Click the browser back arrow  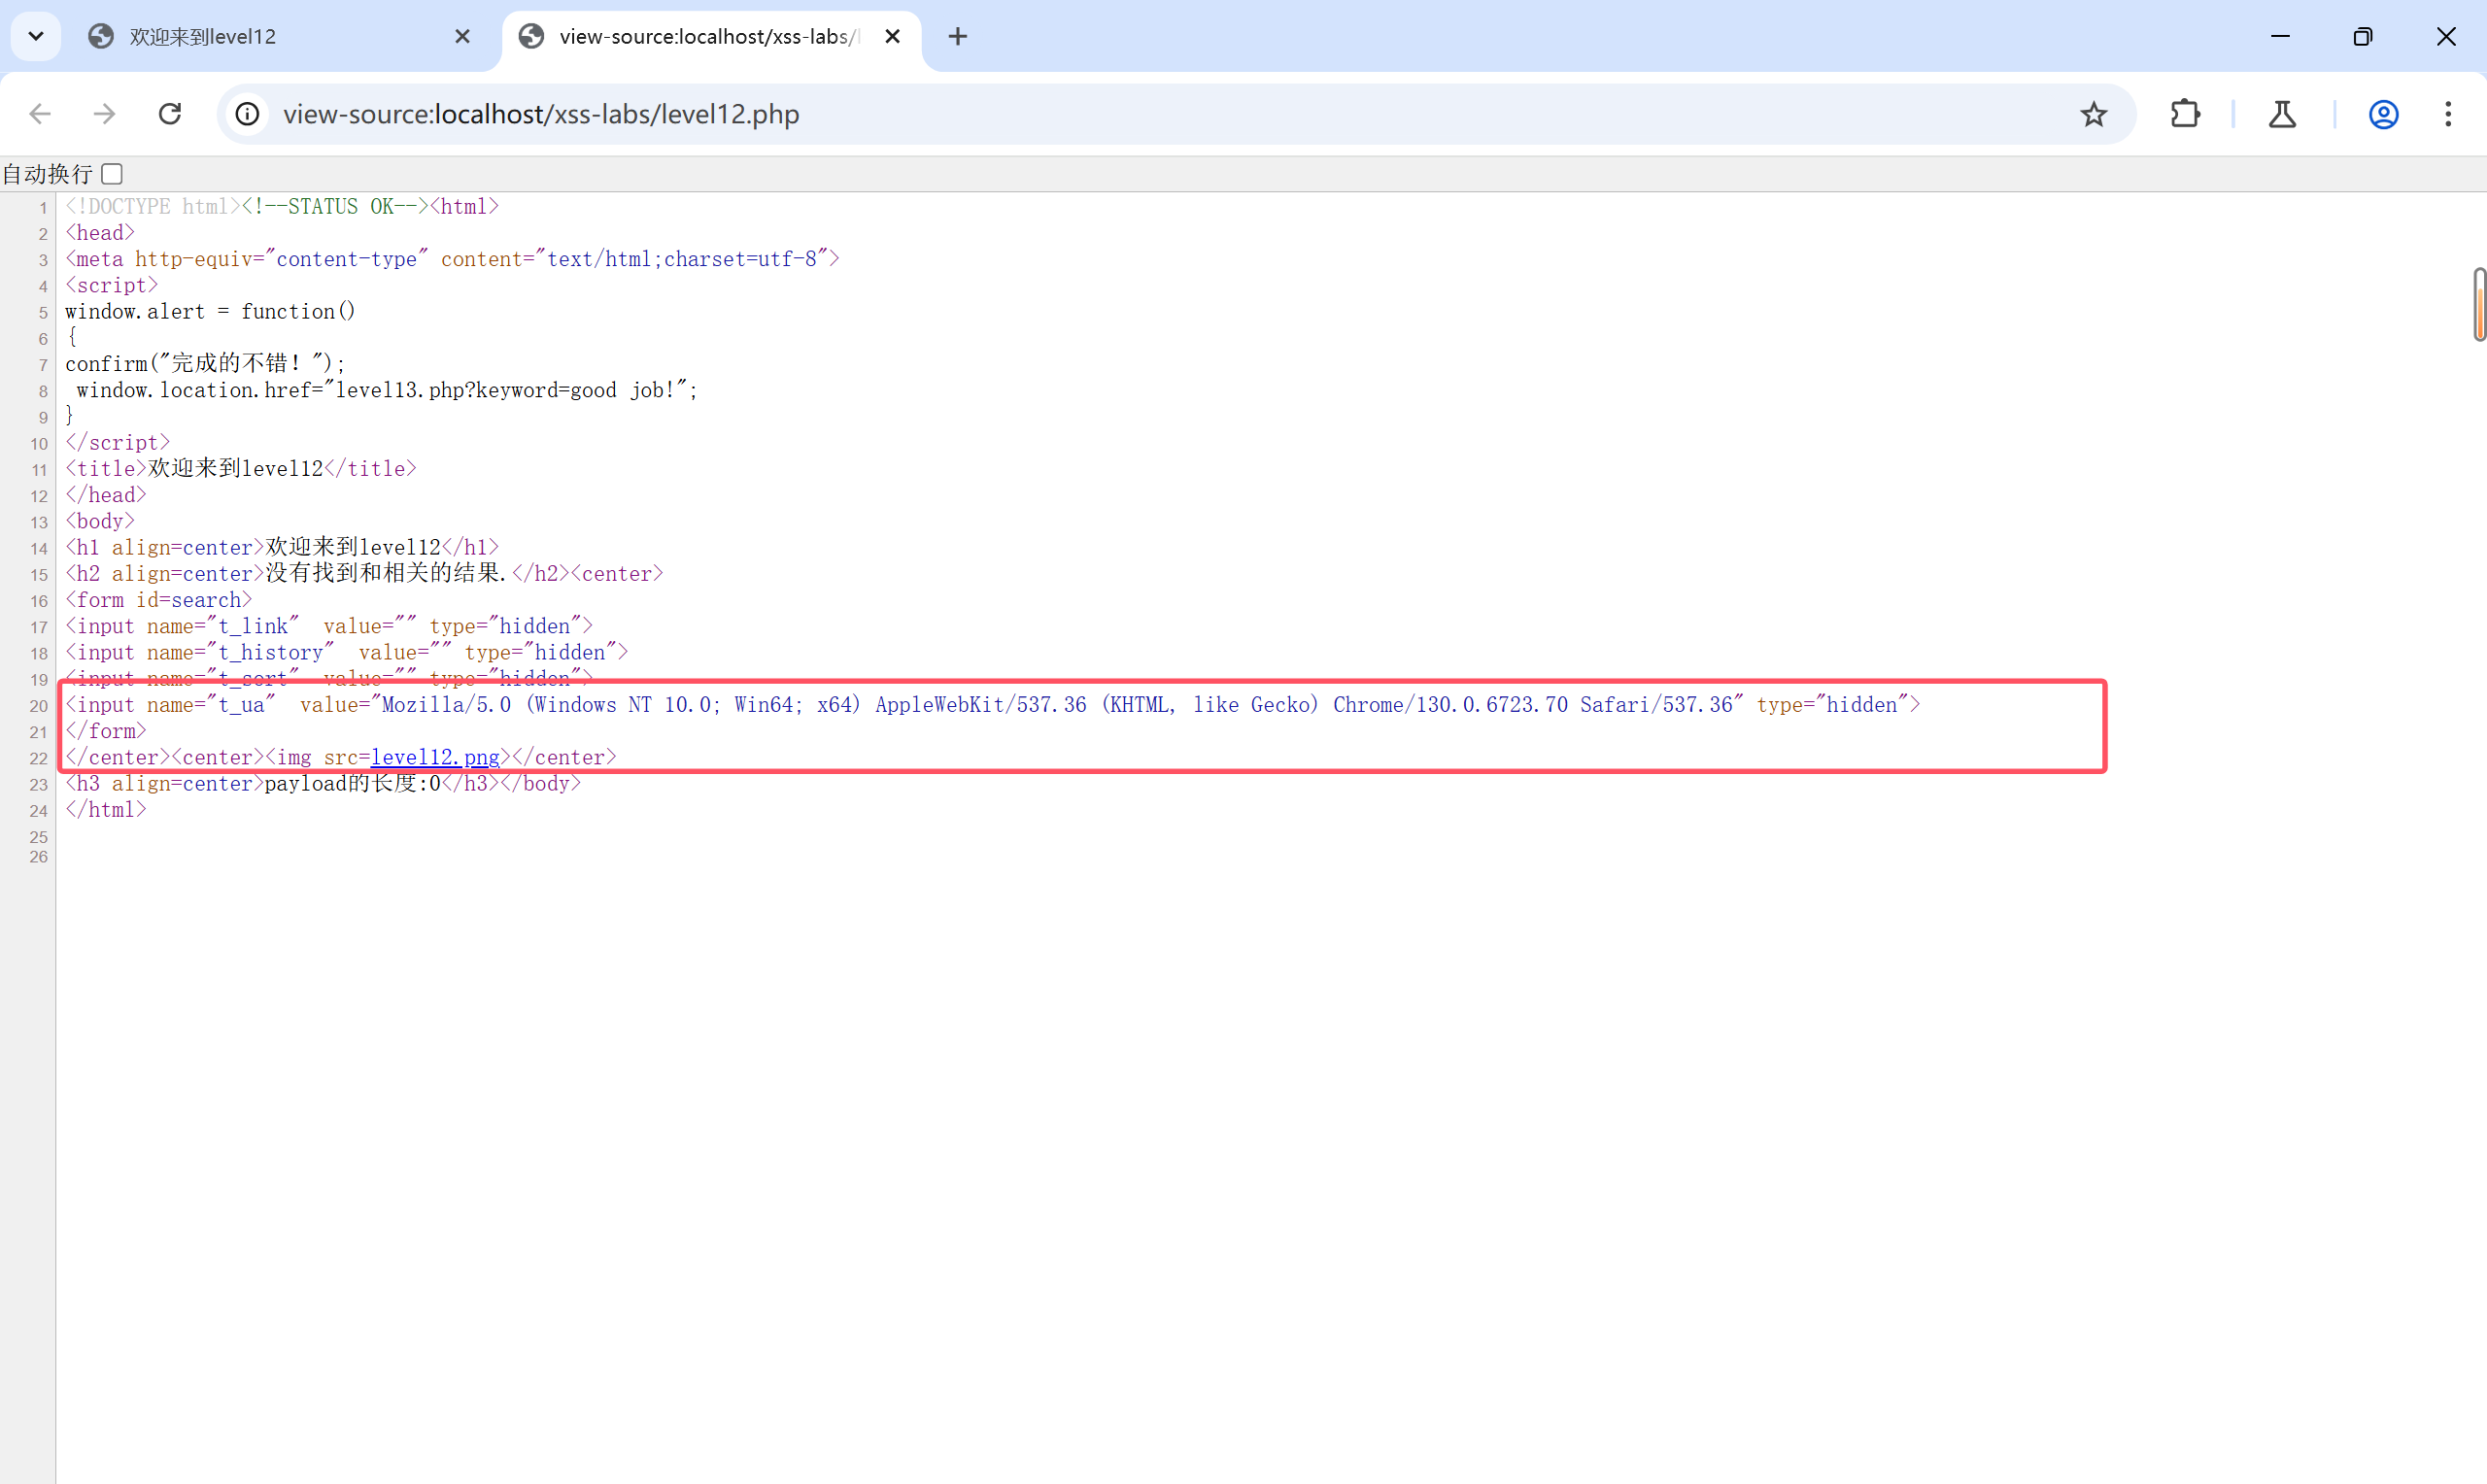[40, 114]
